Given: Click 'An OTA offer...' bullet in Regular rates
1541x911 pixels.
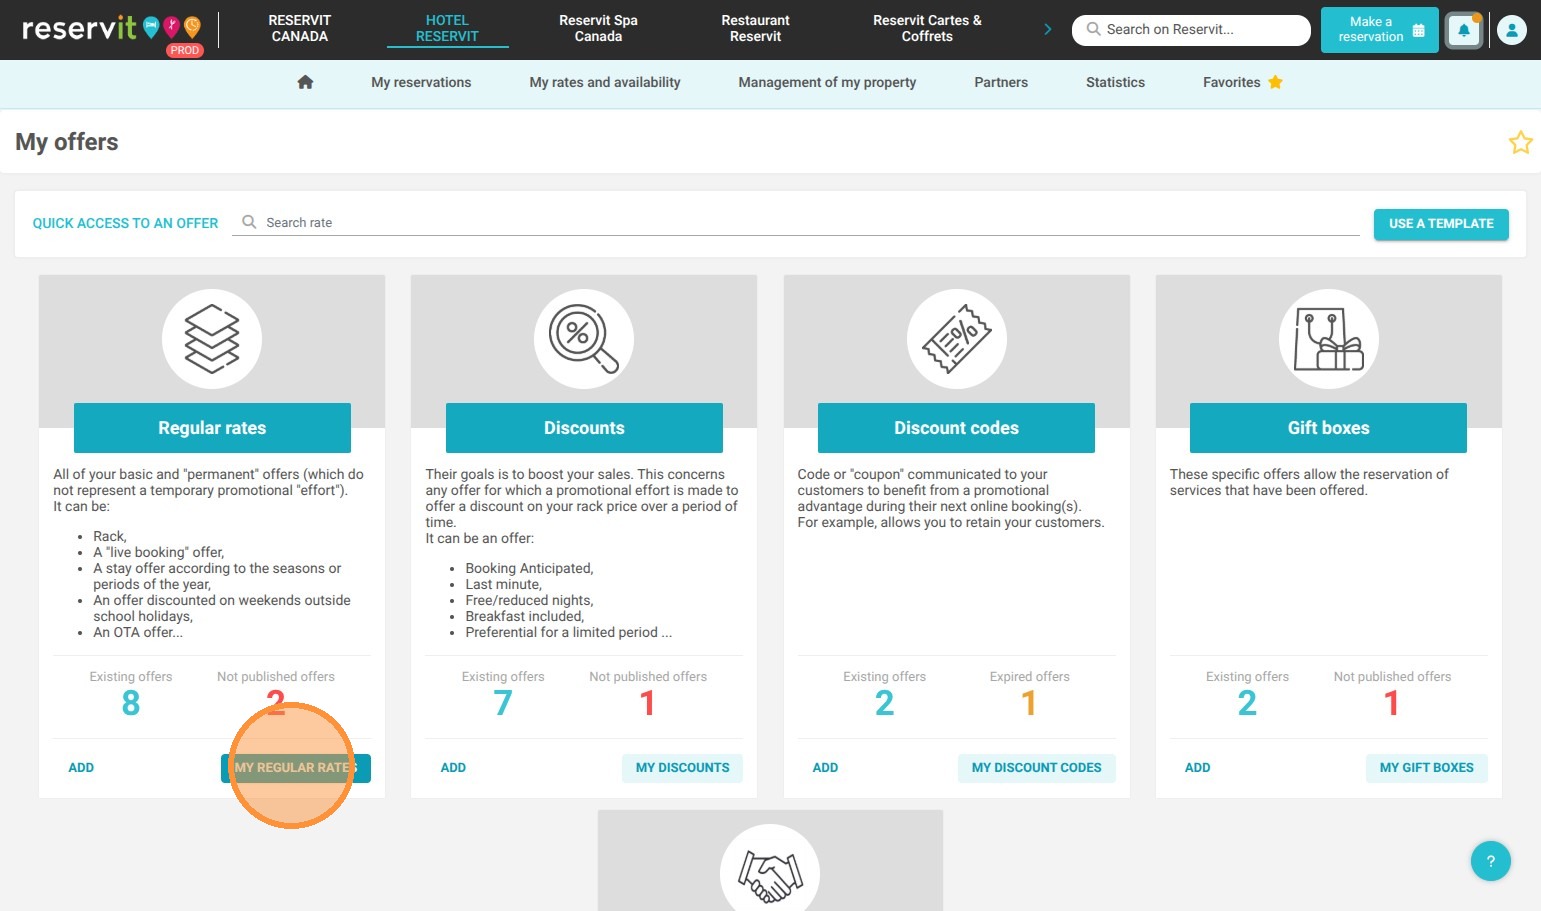Looking at the screenshot, I should (138, 632).
